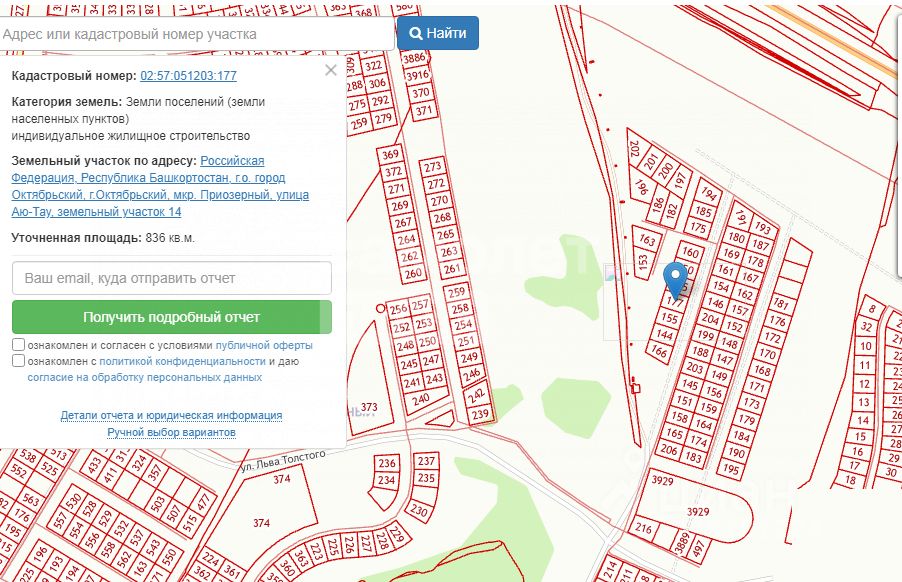Open the parcel address link

[x=160, y=186]
